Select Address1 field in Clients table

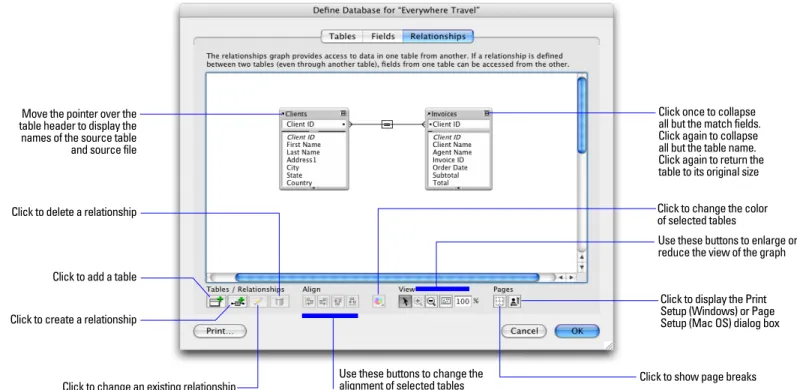pyautogui.click(x=300, y=160)
